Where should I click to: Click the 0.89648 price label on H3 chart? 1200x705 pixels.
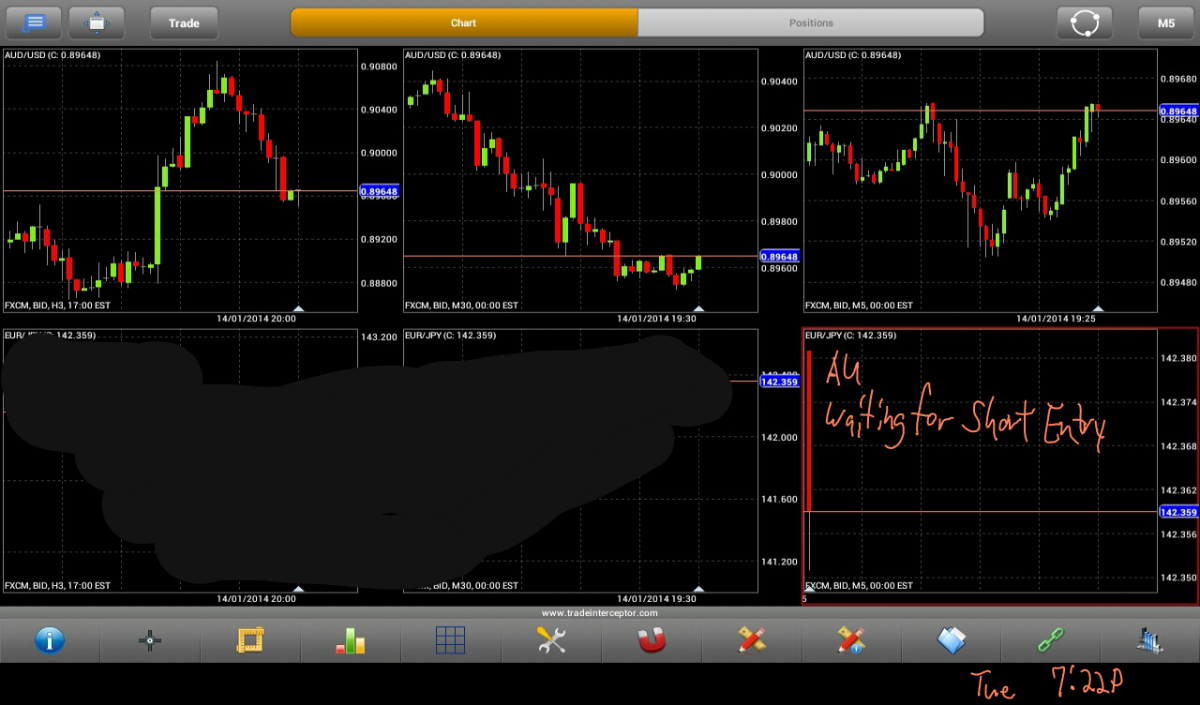[379, 190]
